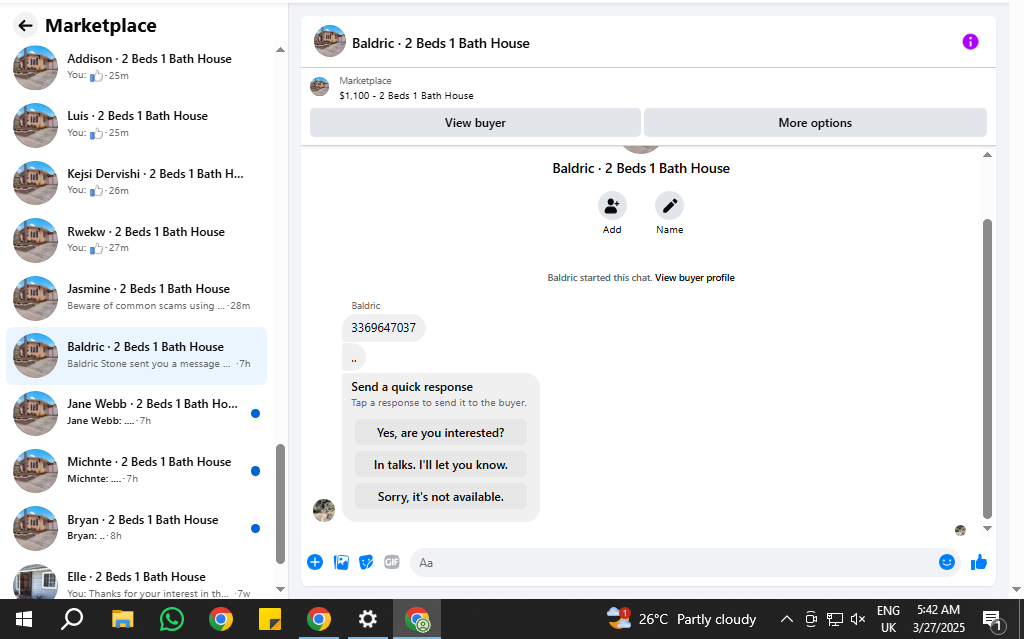The height and width of the screenshot is (639, 1024).
Task: Click the chat panel vertical scrollbar
Action: [x=987, y=369]
